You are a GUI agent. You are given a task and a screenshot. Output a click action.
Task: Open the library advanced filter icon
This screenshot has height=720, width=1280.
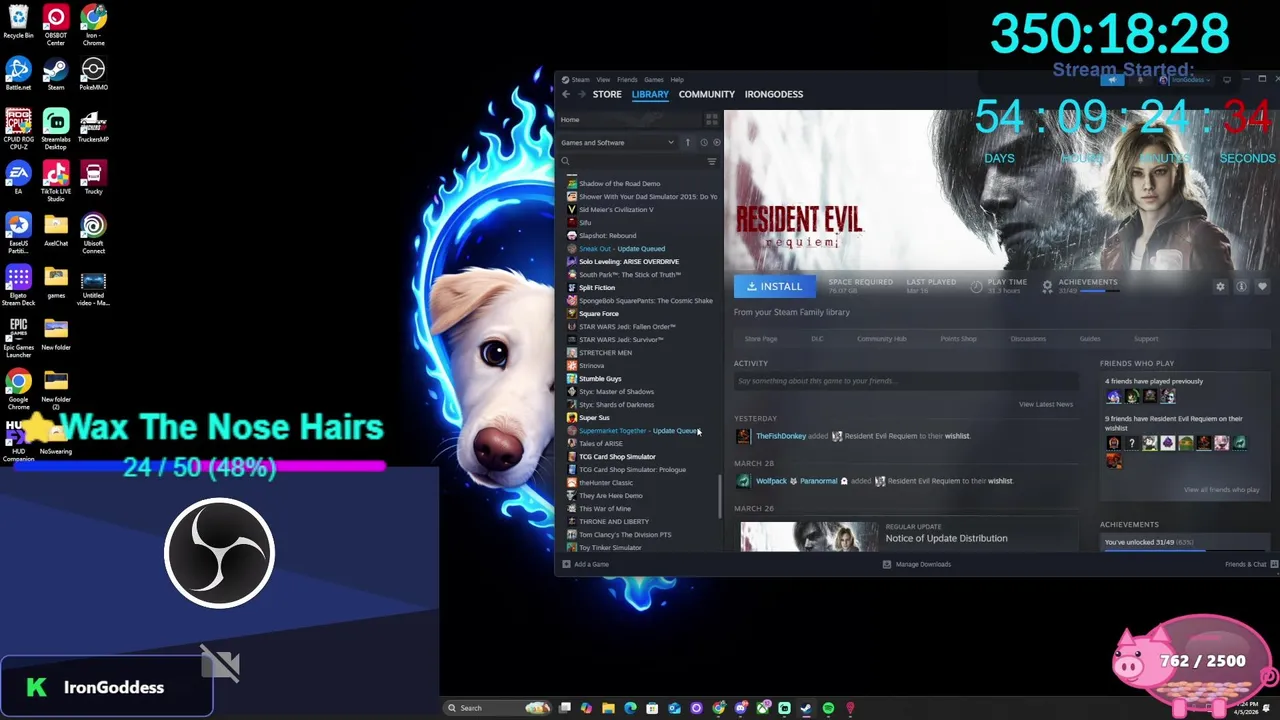(x=712, y=161)
